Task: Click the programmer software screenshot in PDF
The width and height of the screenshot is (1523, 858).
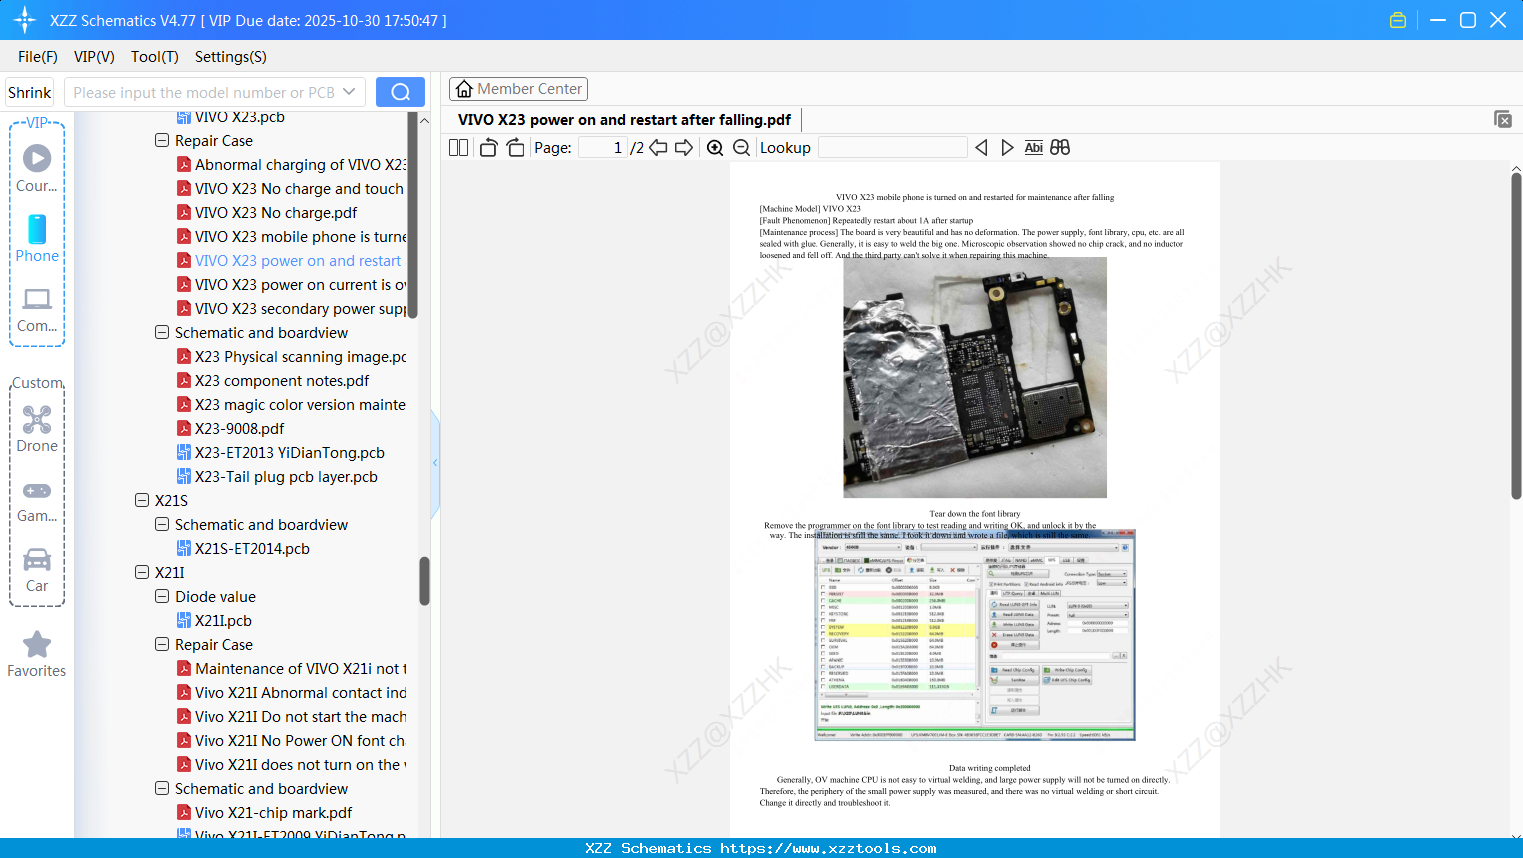Action: pos(975,635)
